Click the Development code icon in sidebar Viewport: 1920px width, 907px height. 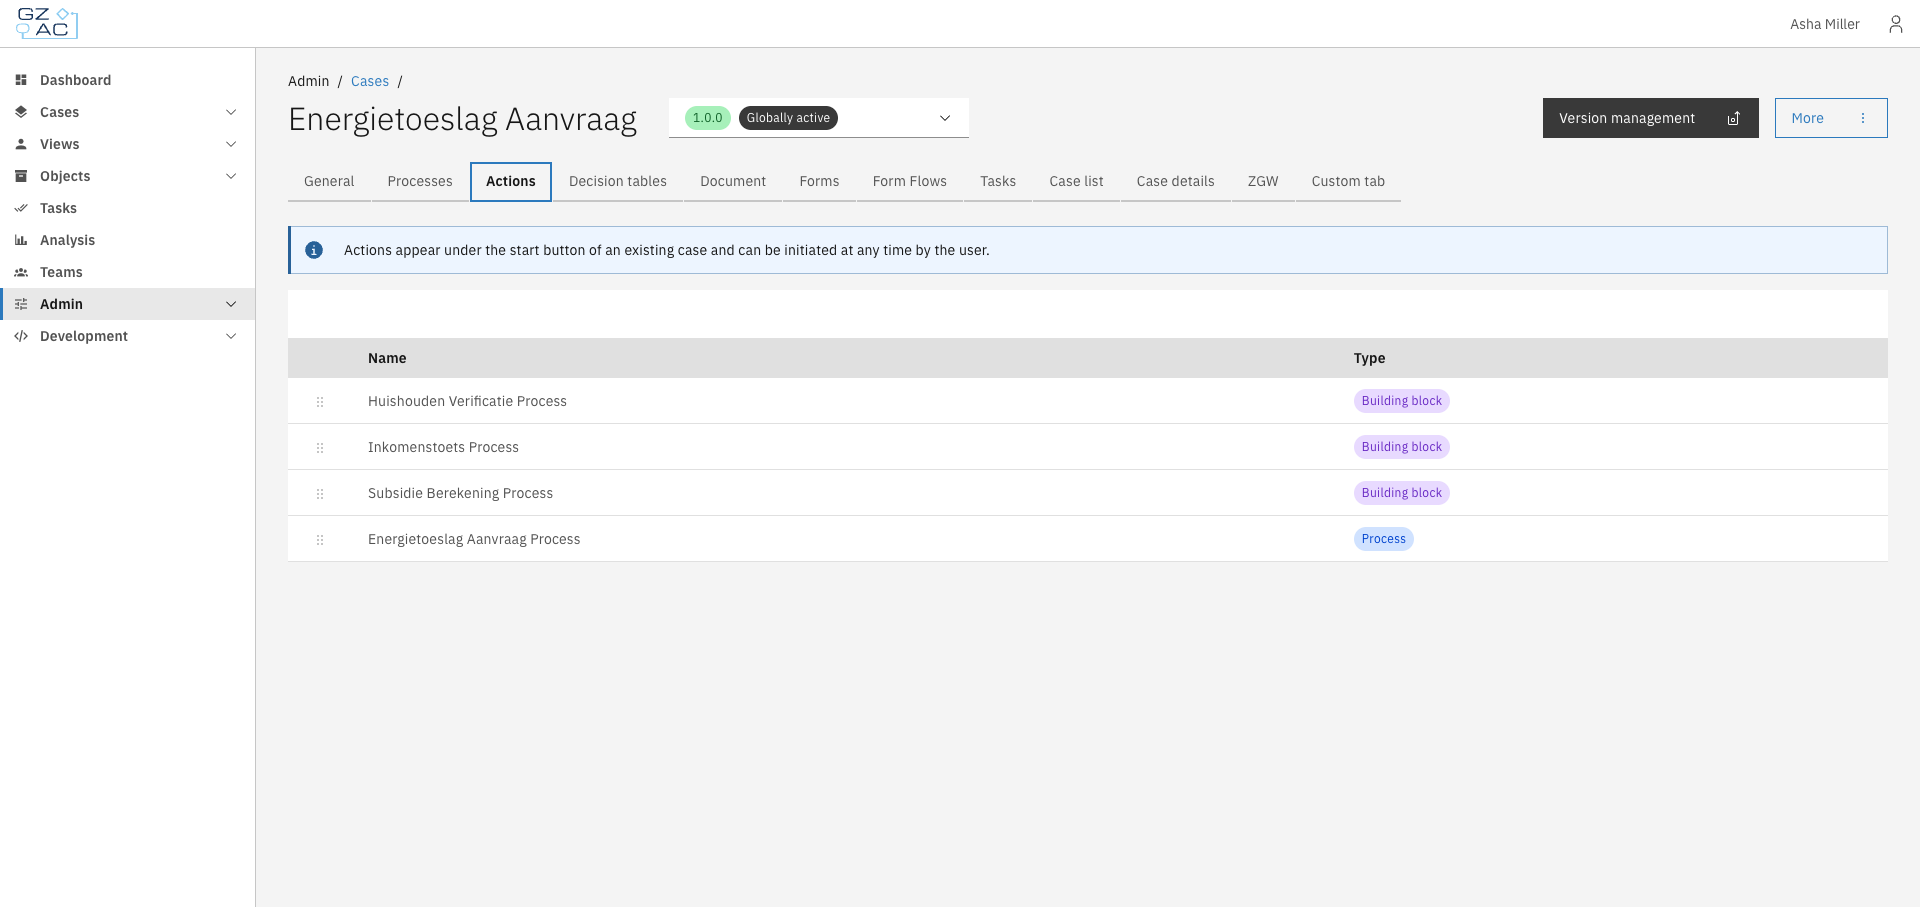click(x=21, y=336)
